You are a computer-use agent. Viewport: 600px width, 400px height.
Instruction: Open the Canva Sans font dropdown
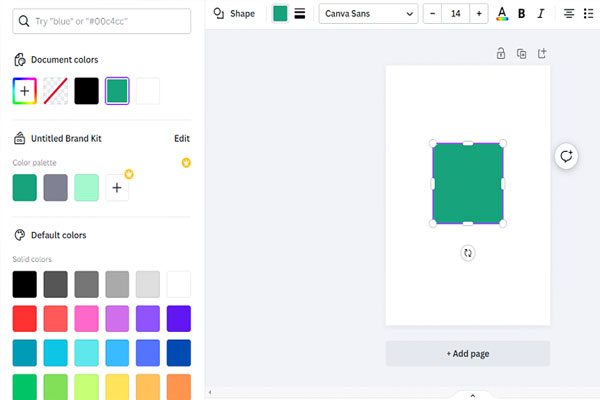coord(368,14)
